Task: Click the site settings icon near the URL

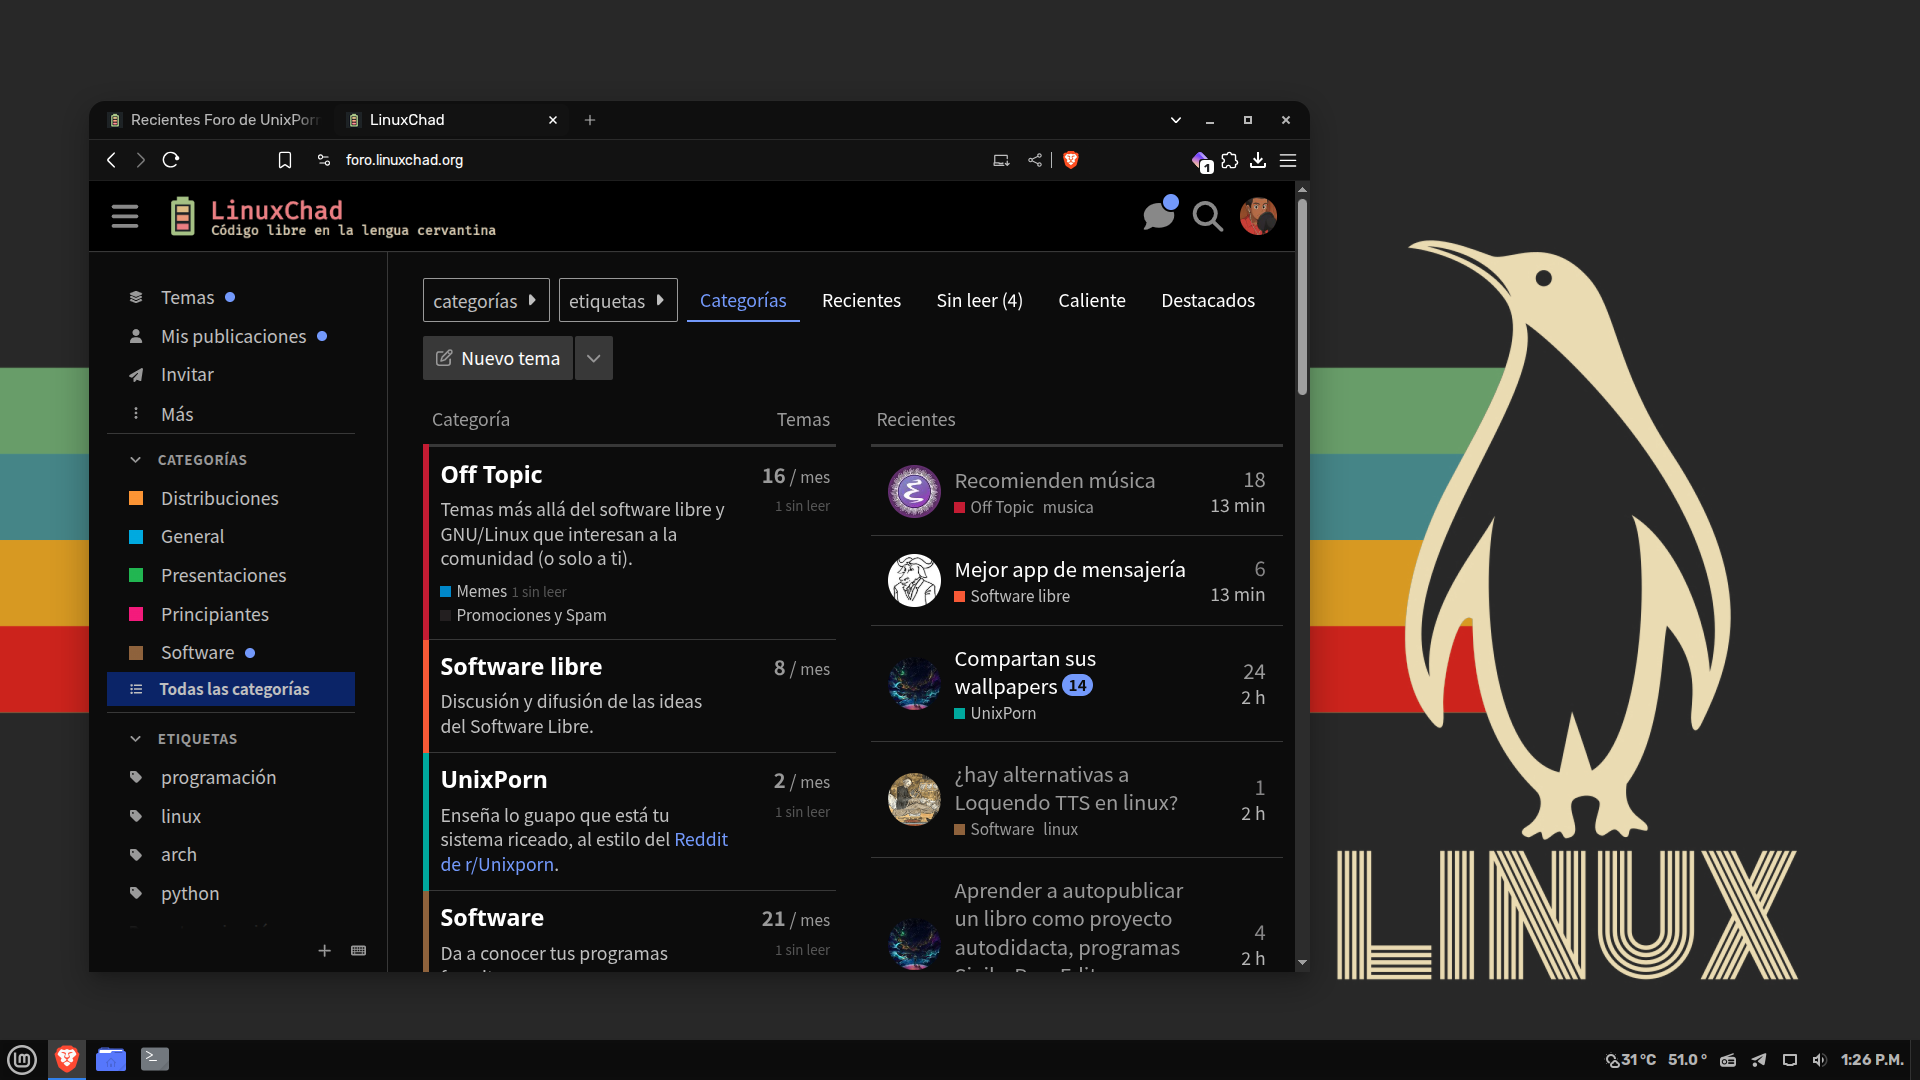Action: point(323,160)
